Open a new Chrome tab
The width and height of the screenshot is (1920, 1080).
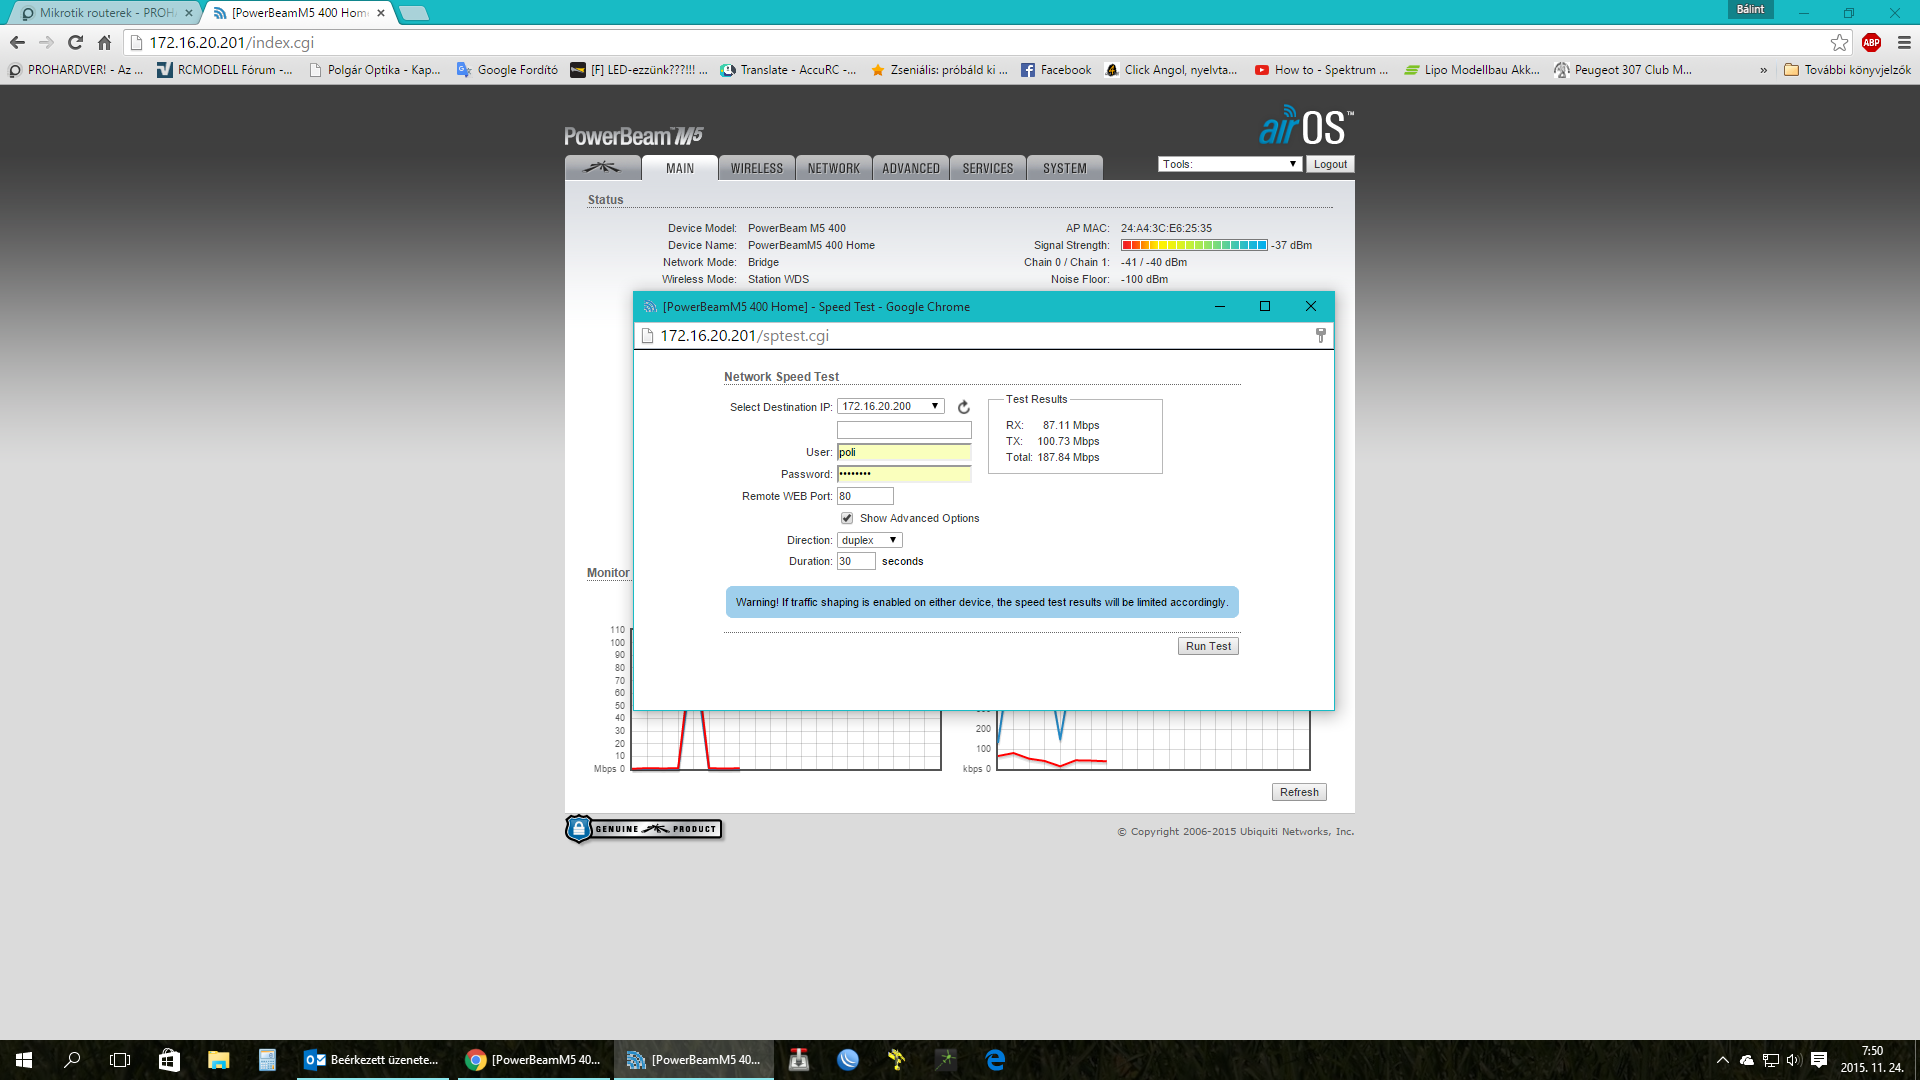414,13
